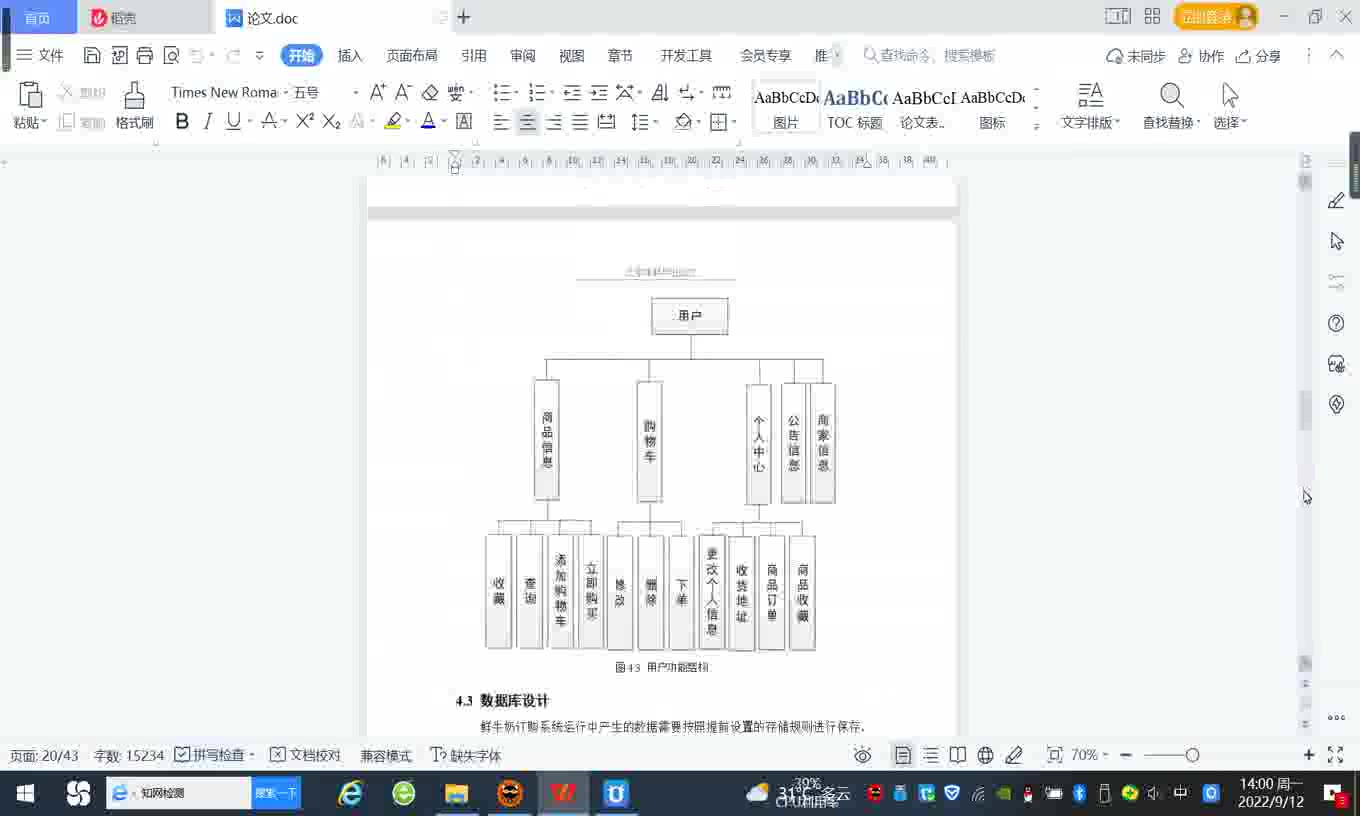
Task: Switch to the 审阅 (Review) tab
Action: 523,56
